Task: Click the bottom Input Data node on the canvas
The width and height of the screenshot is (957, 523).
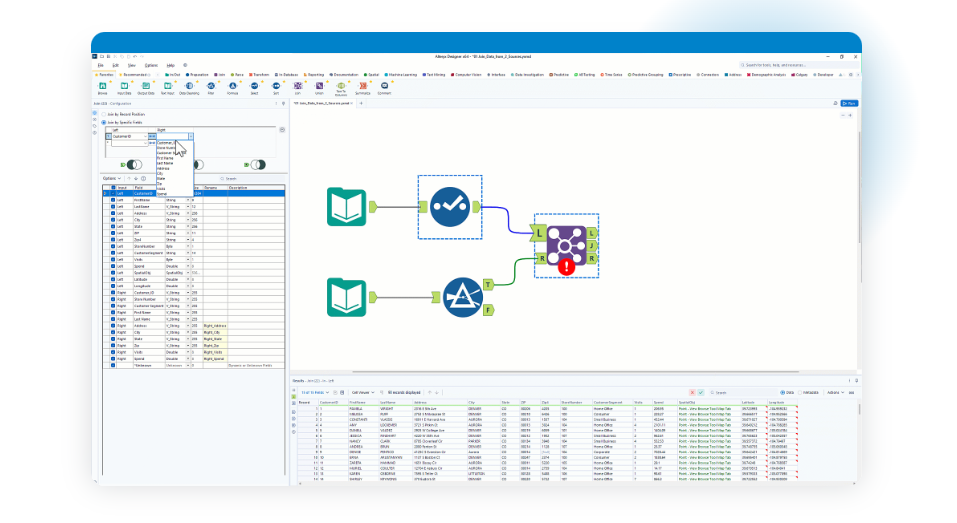Action: [347, 297]
